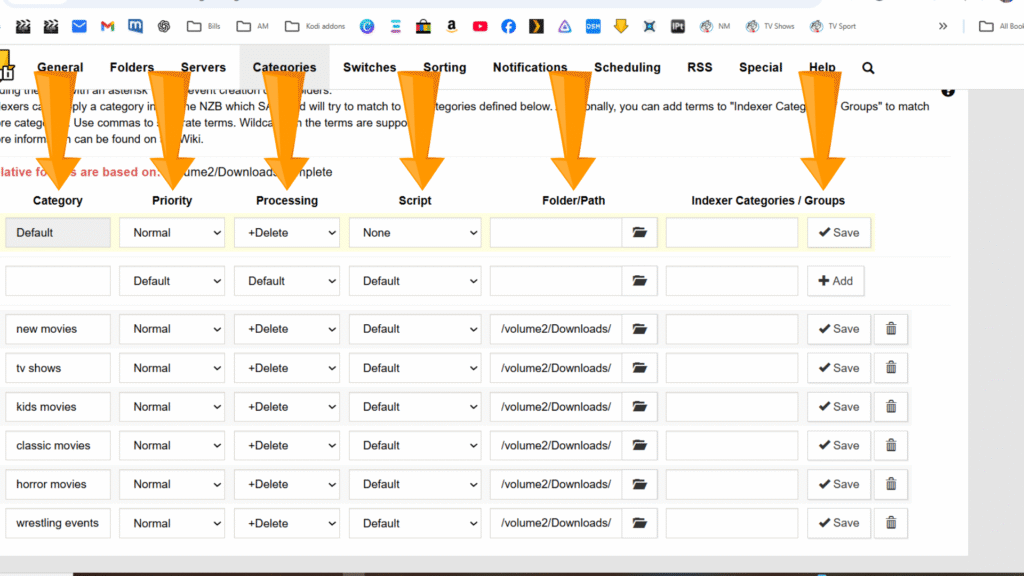Image resolution: width=1024 pixels, height=576 pixels.
Task: Click the Add button for new category
Action: tap(836, 281)
